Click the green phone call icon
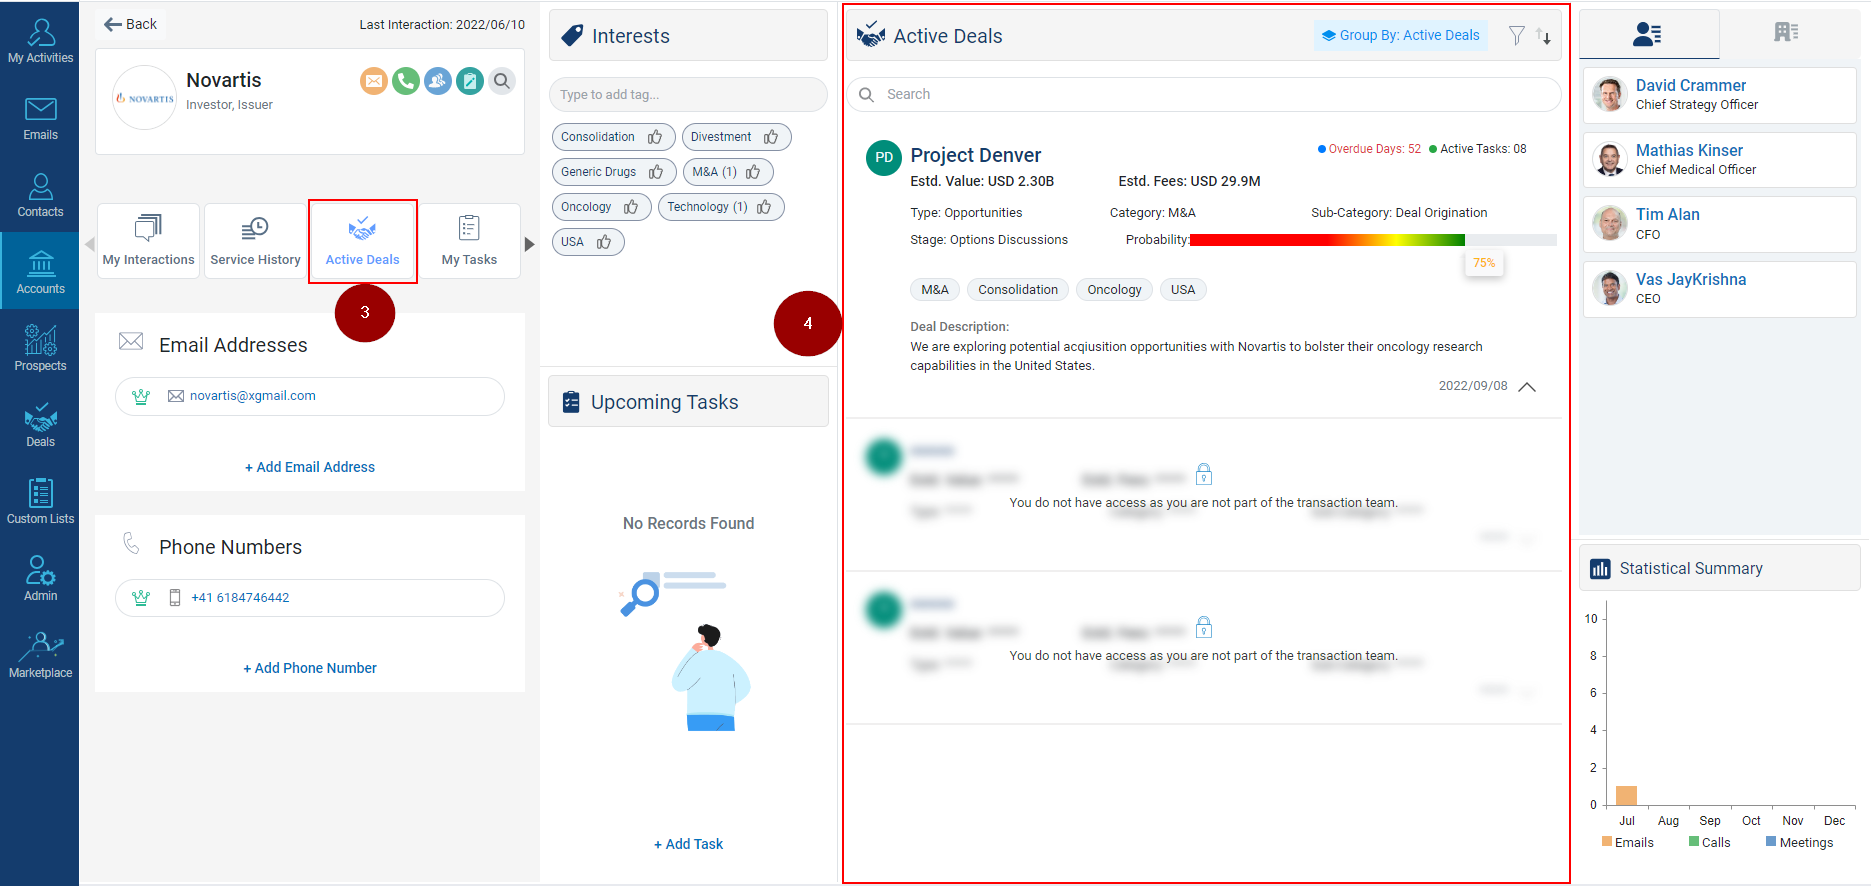This screenshot has height=886, width=1871. point(406,81)
